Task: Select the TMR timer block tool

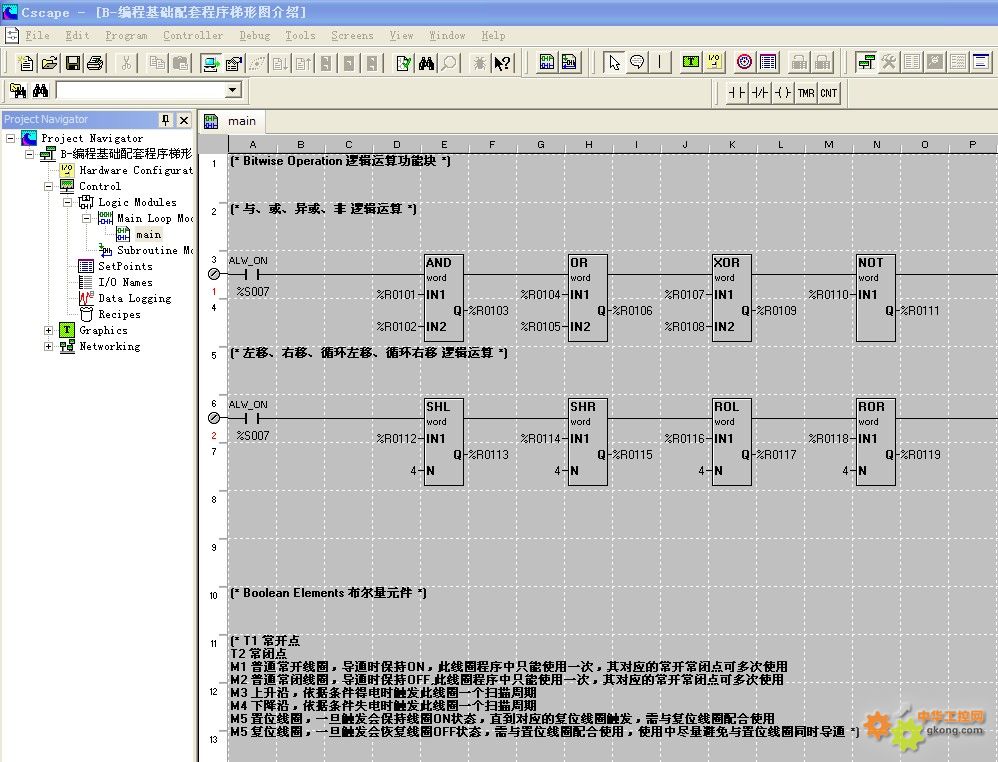Action: point(806,93)
